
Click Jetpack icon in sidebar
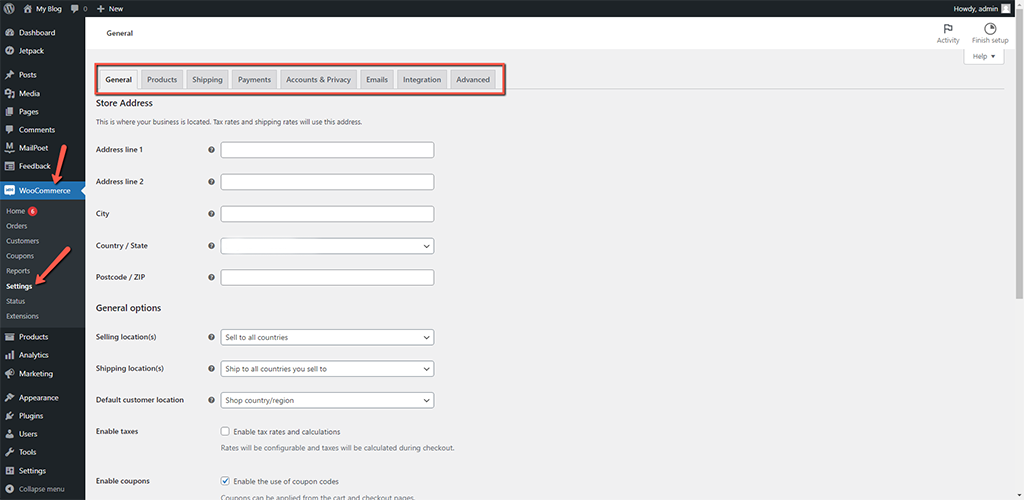pyautogui.click(x=10, y=51)
